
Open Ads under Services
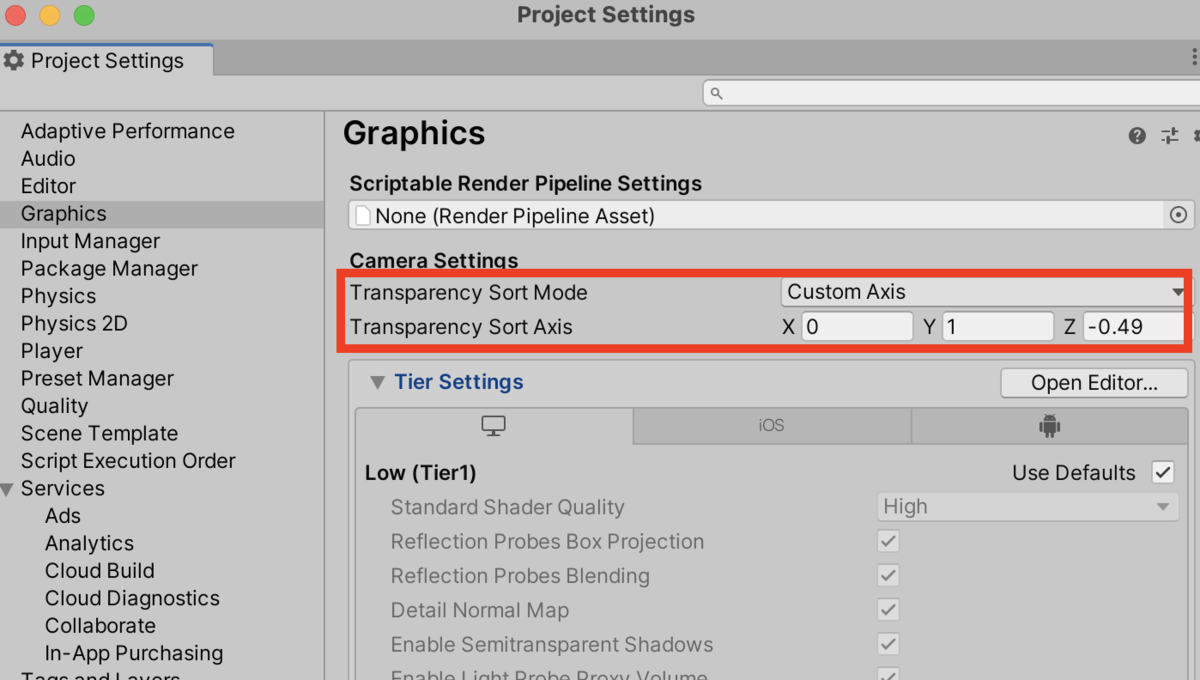click(x=63, y=516)
